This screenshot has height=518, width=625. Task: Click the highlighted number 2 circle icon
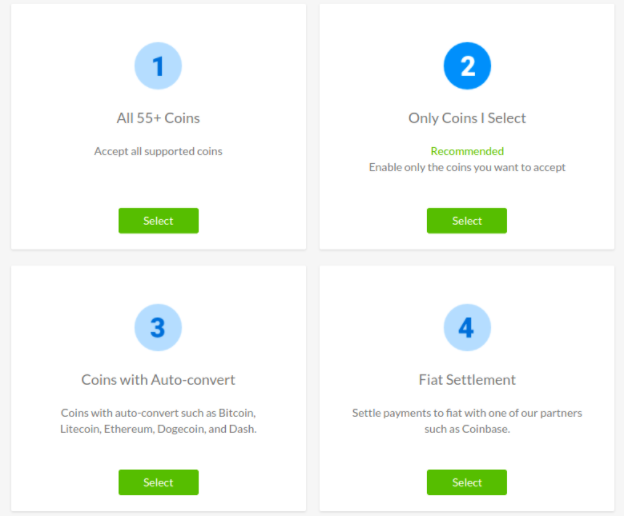466,67
